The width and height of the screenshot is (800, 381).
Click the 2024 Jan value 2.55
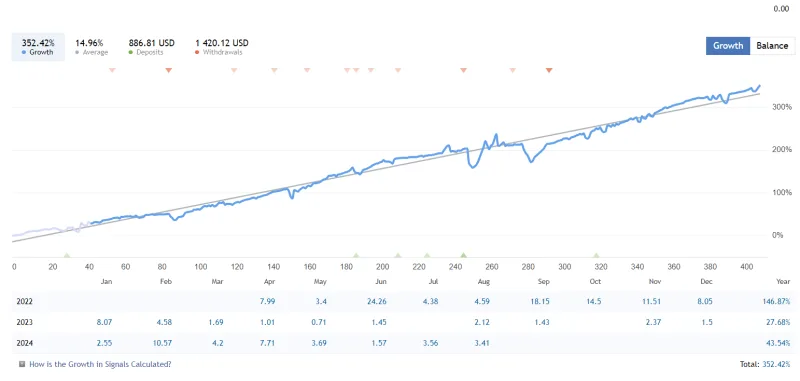coord(105,343)
